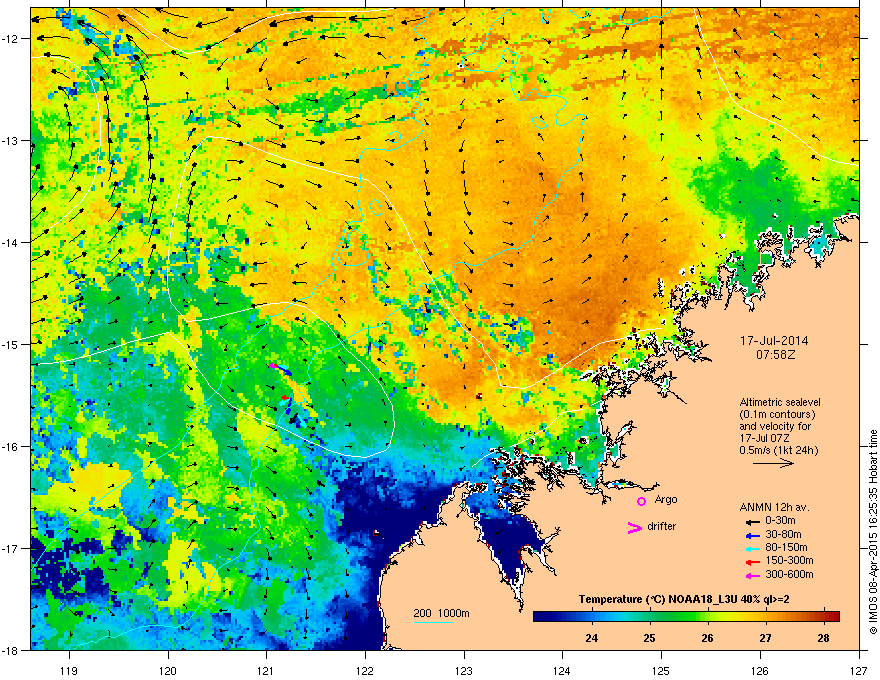The height and width of the screenshot is (680, 880).
Task: Click the red ANMN current arrow on the map
Action: [284, 398]
